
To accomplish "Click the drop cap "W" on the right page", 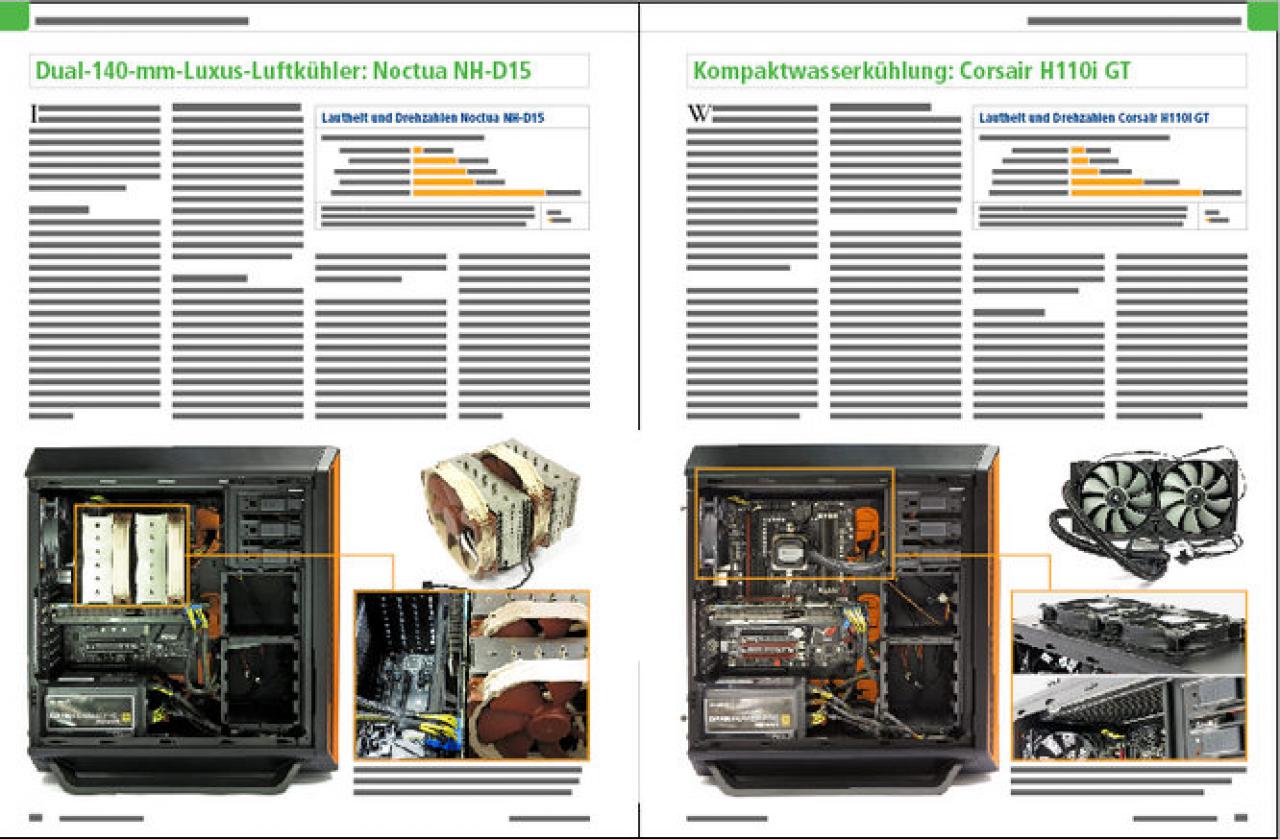I will [699, 115].
